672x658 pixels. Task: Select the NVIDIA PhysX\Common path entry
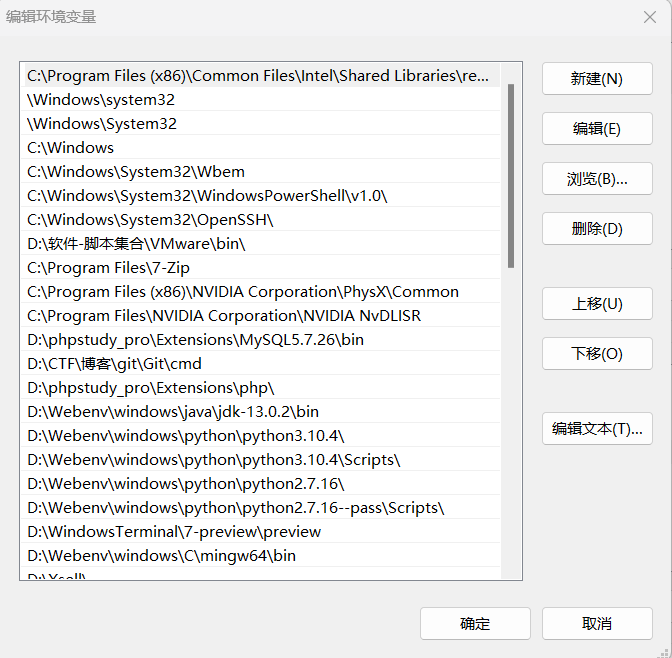243,292
